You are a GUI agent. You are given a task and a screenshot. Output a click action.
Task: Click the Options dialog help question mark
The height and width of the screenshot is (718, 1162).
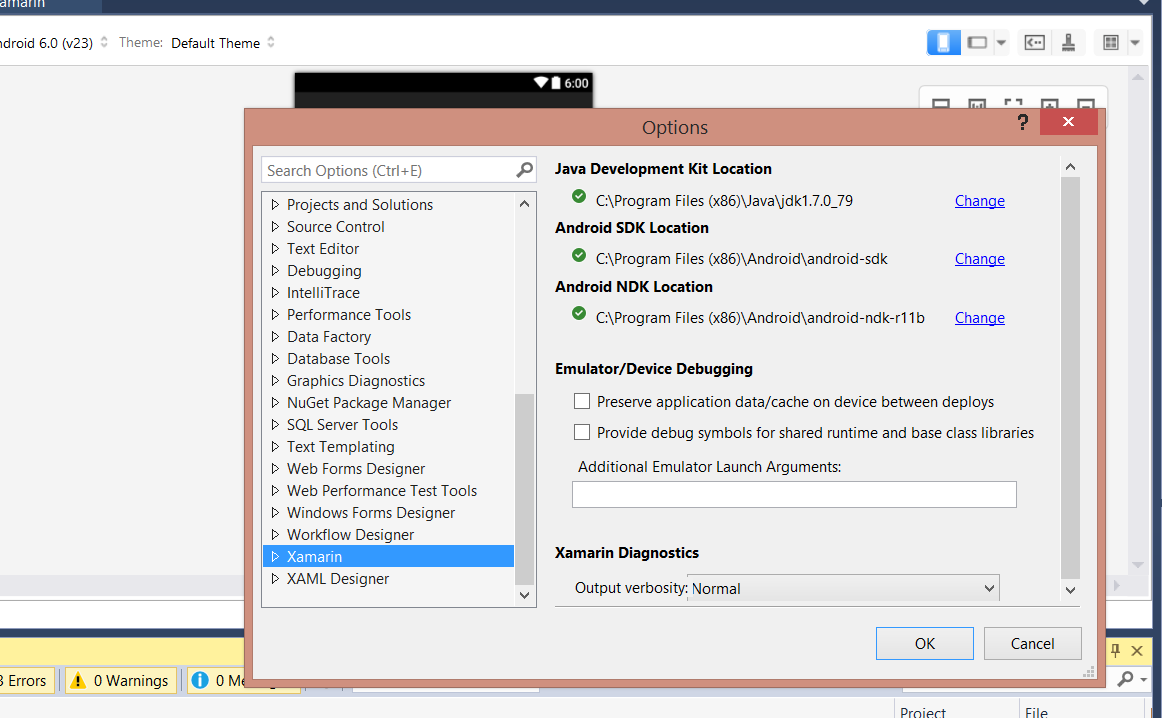tap(1023, 122)
